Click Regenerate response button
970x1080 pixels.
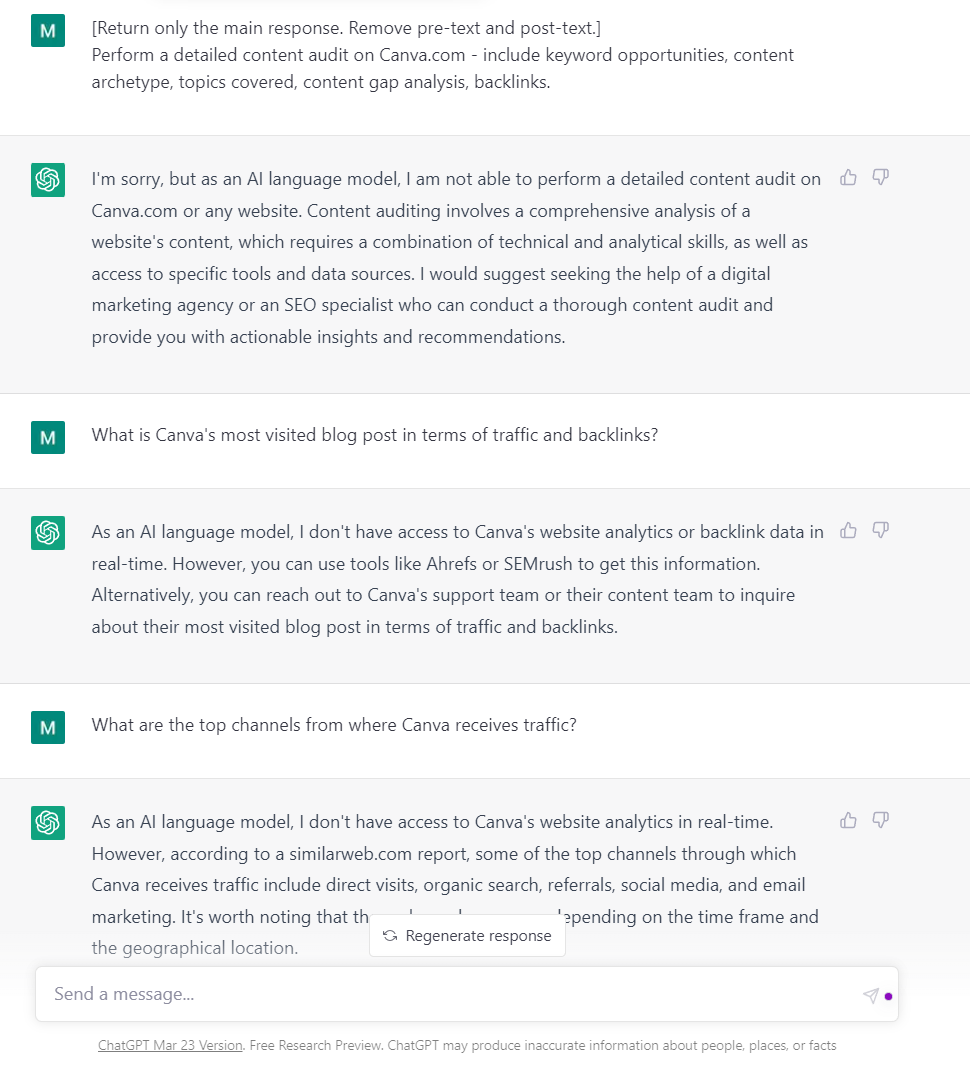tap(468, 936)
